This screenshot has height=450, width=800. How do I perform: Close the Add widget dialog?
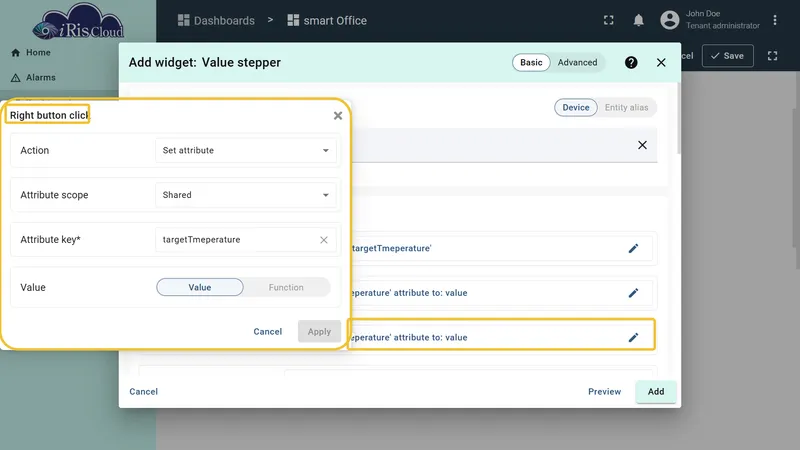tap(661, 62)
